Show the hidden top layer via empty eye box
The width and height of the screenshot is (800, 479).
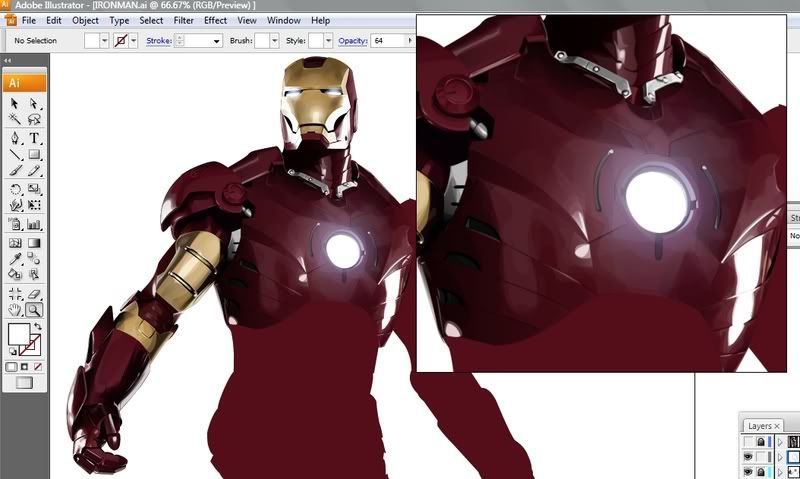pyautogui.click(x=748, y=442)
